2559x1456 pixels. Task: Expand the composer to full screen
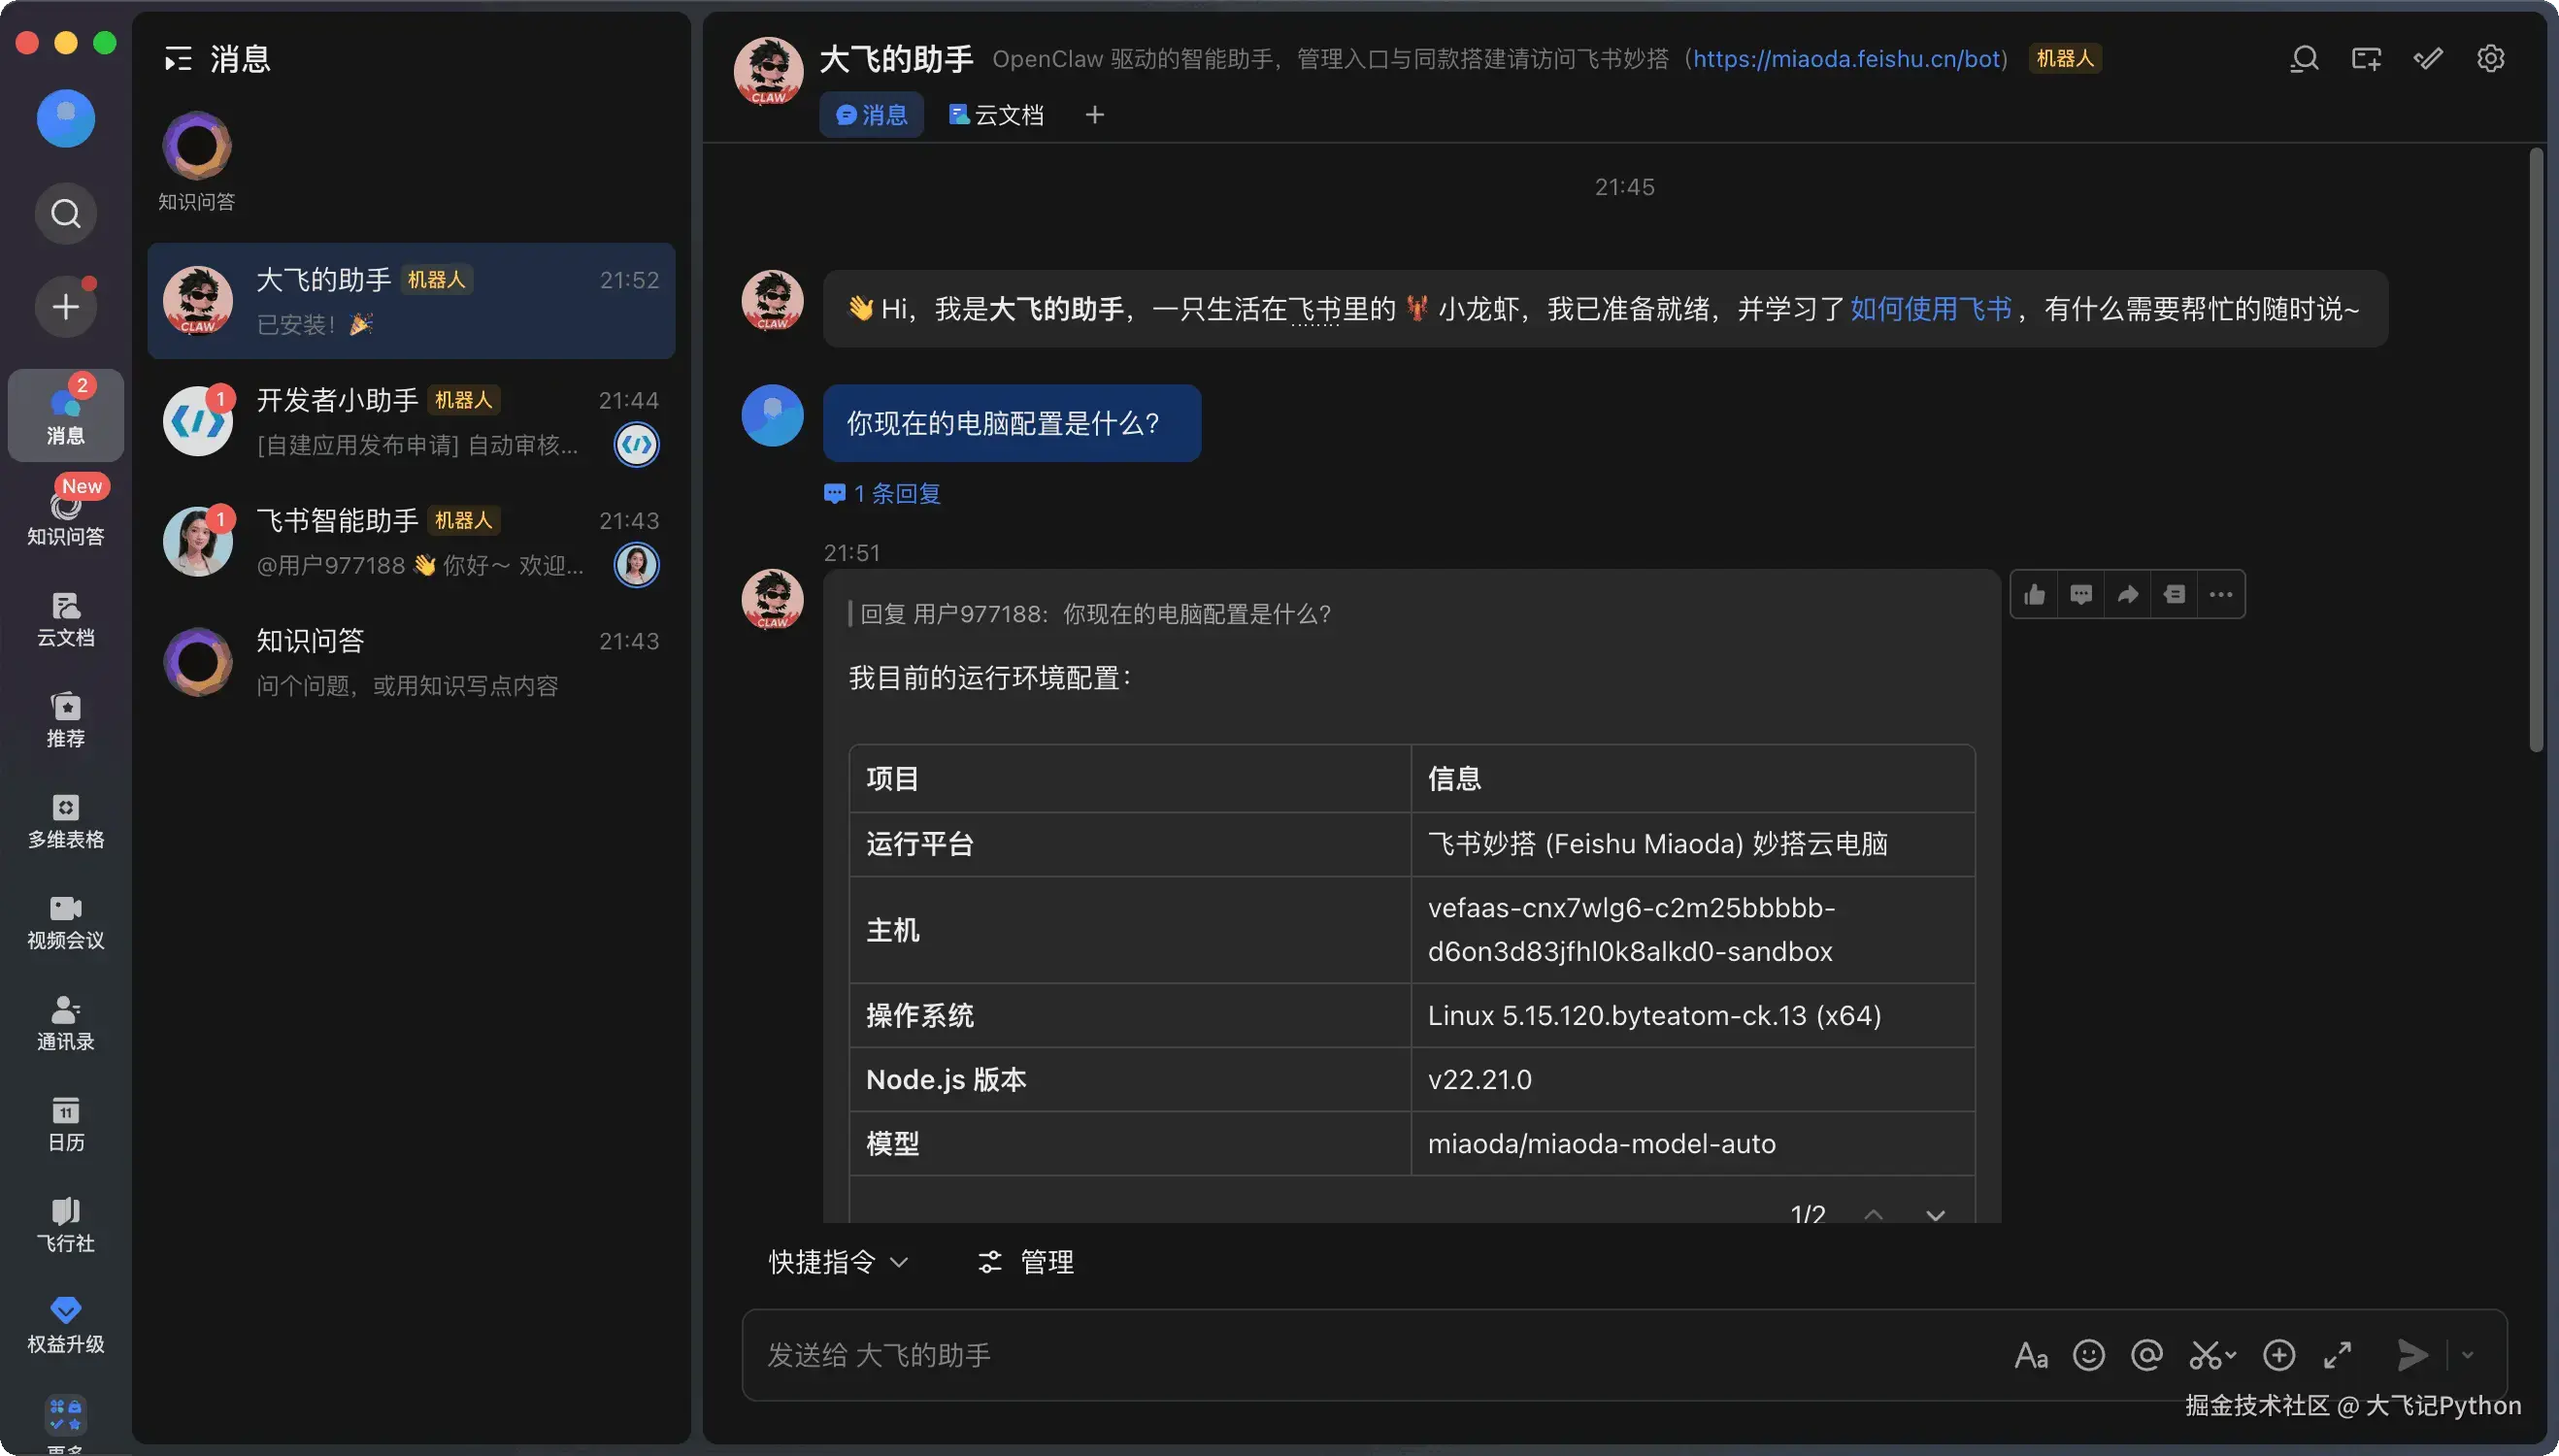pyautogui.click(x=2338, y=1355)
